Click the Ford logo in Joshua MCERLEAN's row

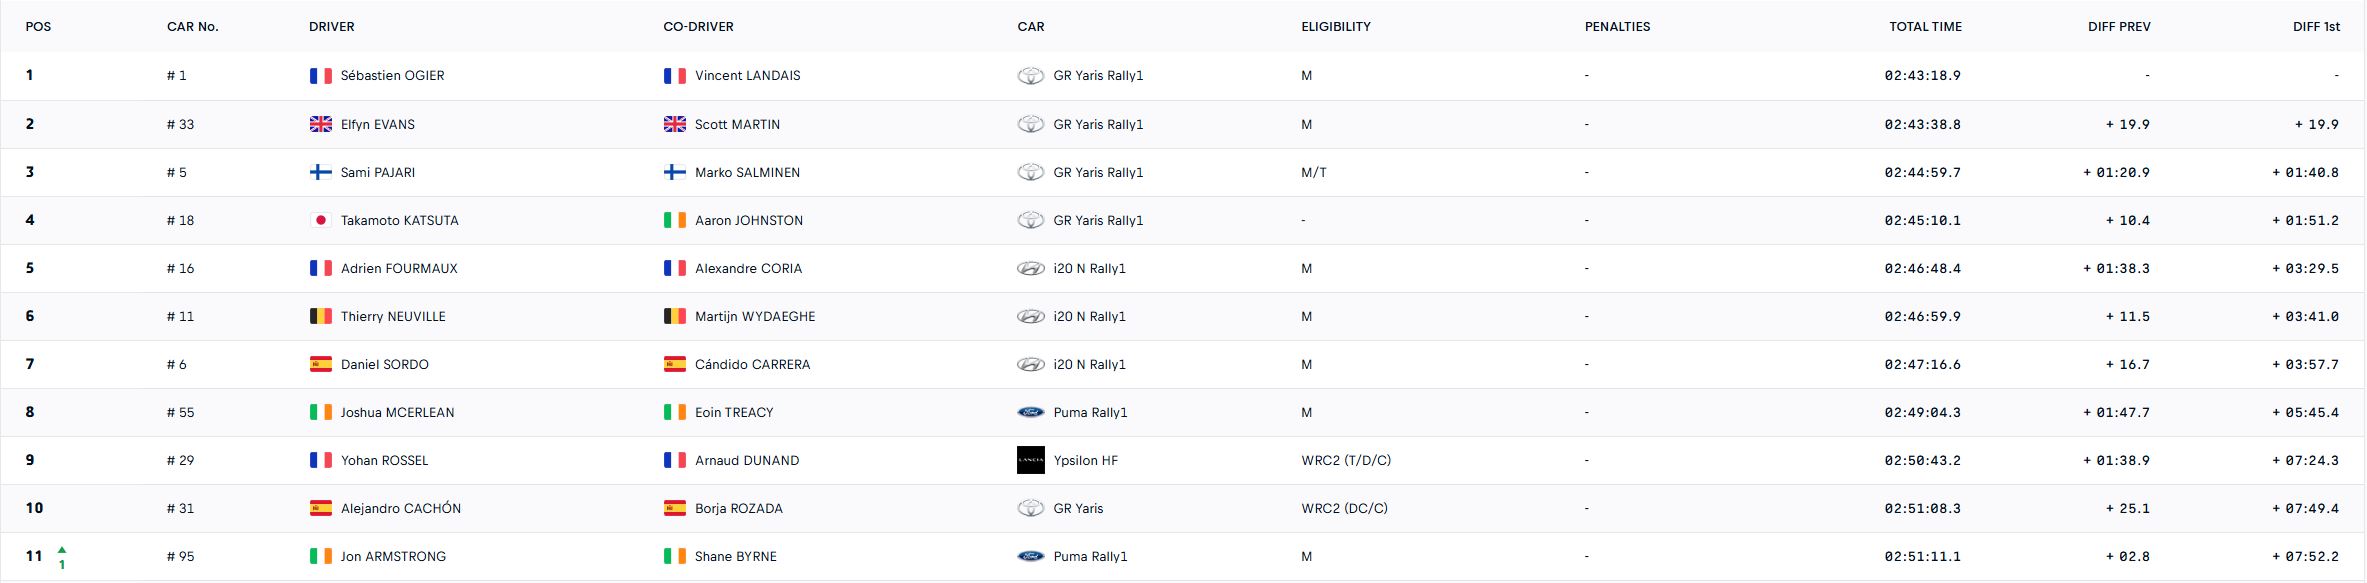point(1030,412)
